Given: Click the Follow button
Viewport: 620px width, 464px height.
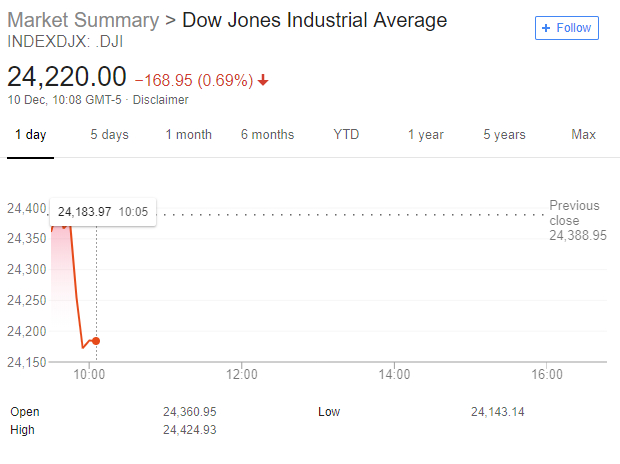Looking at the screenshot, I should [566, 28].
